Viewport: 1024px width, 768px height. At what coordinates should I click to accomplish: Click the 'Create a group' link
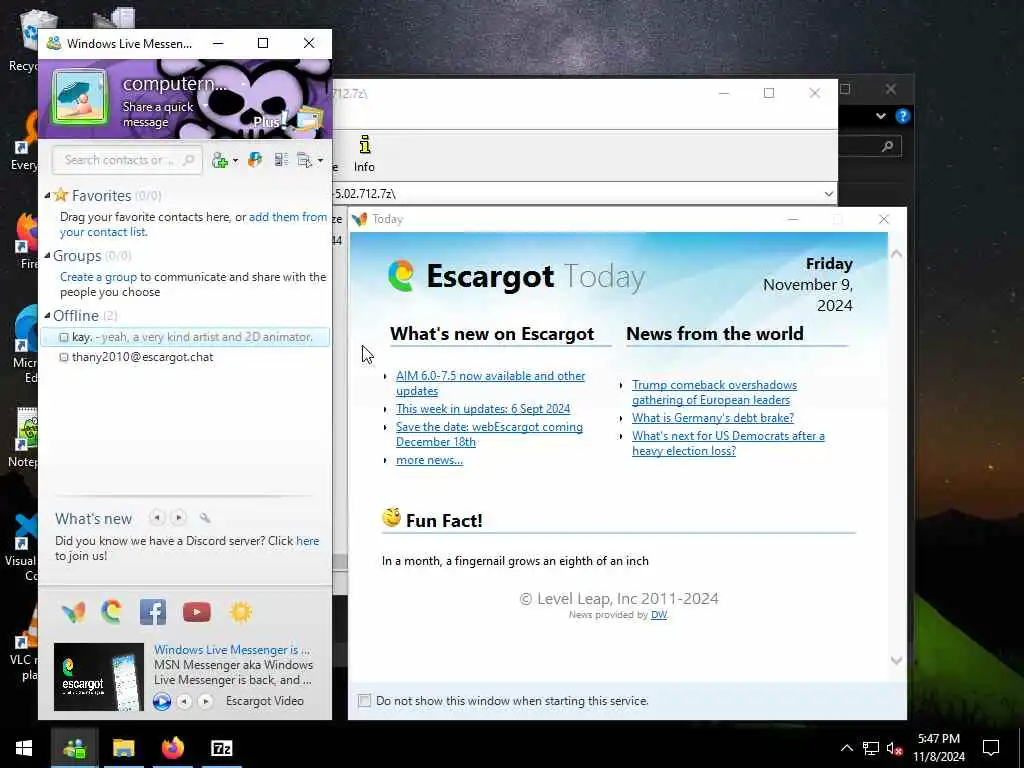click(x=99, y=277)
